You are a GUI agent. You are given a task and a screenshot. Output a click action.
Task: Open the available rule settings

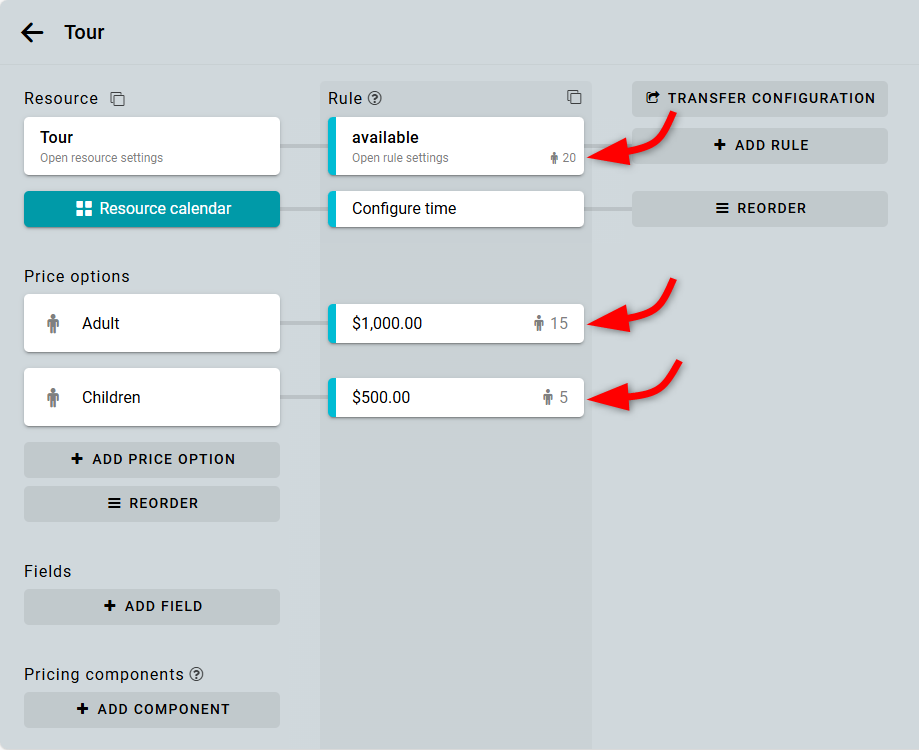(x=440, y=146)
